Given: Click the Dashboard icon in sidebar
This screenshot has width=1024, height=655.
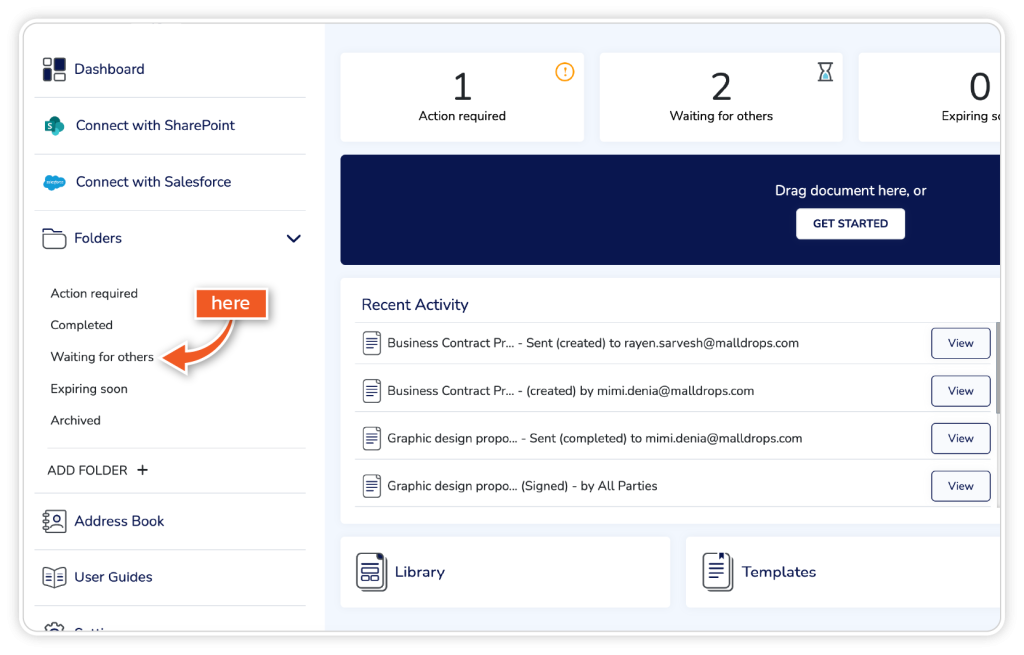Looking at the screenshot, I should tap(54, 69).
